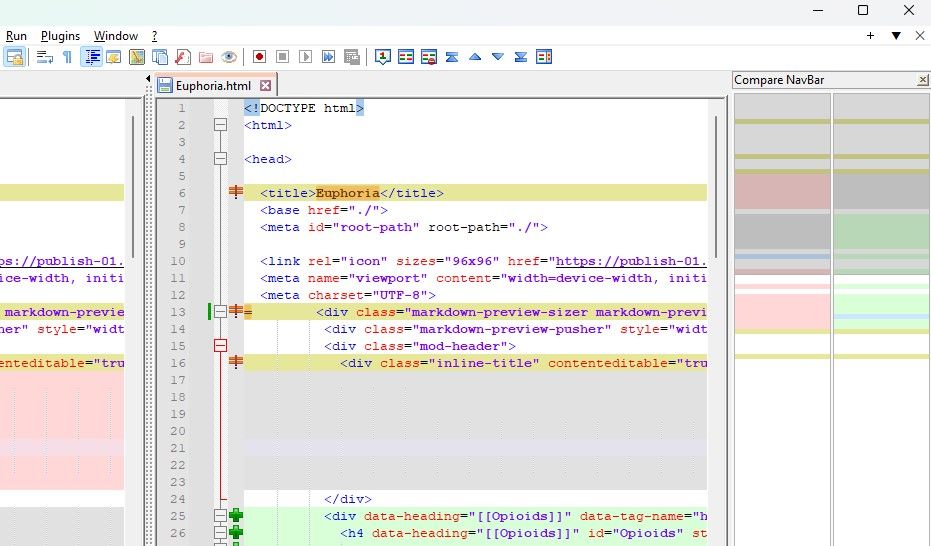Image resolution: width=931 pixels, height=546 pixels.
Task: Start recording a macro
Action: (259, 57)
